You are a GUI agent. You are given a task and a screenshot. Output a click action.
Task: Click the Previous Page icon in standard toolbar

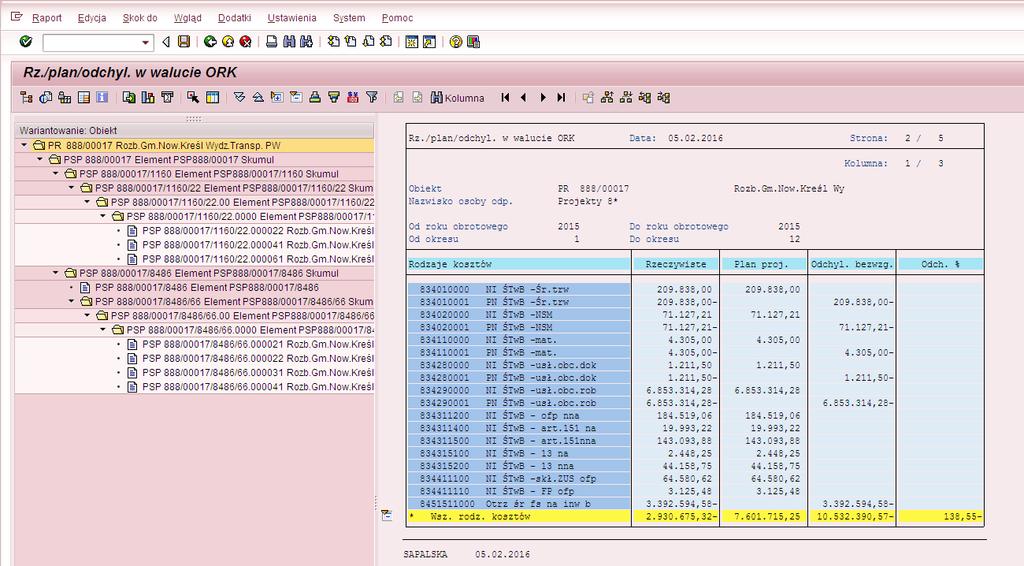click(x=351, y=42)
